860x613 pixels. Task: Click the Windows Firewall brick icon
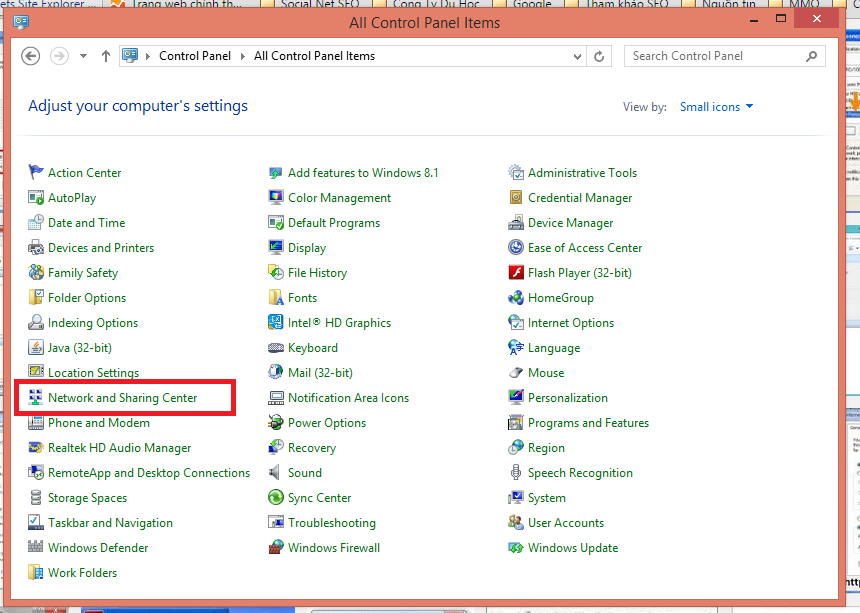pyautogui.click(x=276, y=548)
